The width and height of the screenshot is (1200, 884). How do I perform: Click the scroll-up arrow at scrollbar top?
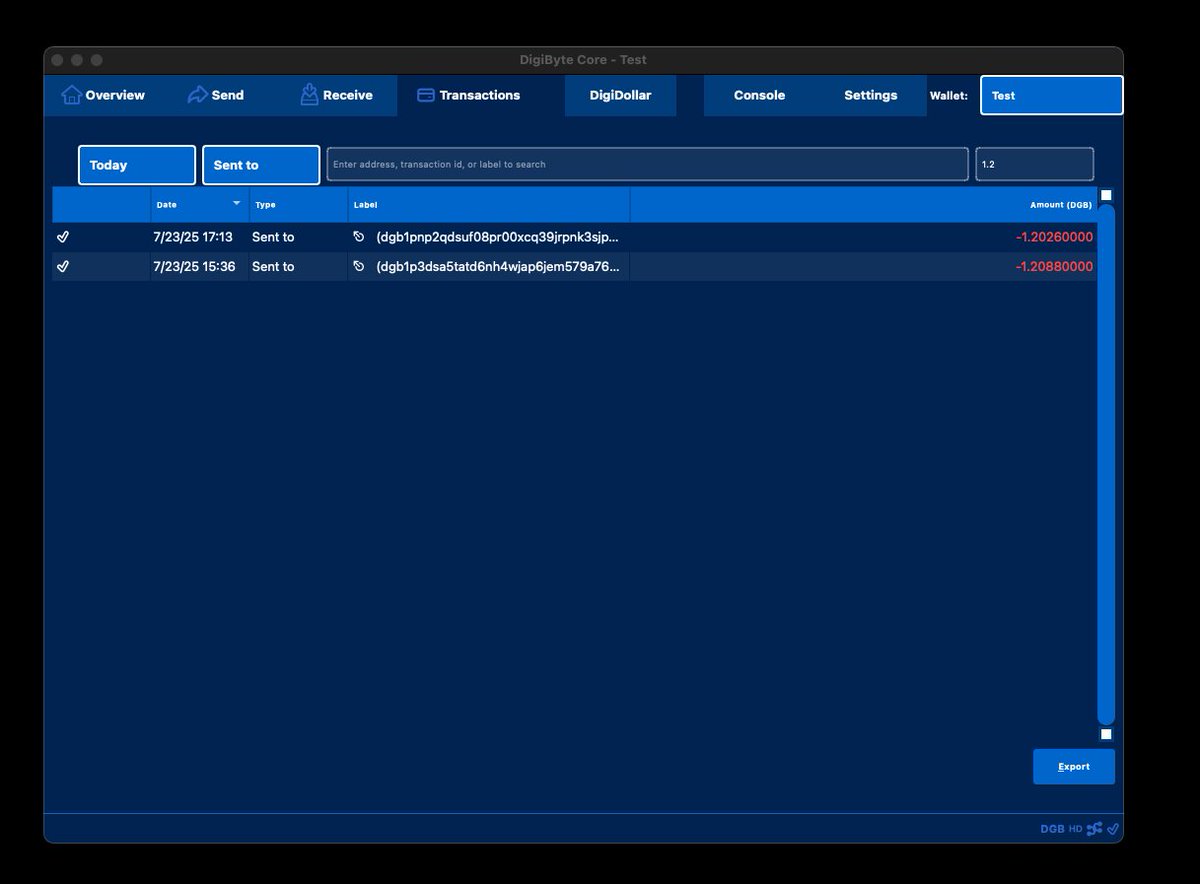pyautogui.click(x=1106, y=195)
